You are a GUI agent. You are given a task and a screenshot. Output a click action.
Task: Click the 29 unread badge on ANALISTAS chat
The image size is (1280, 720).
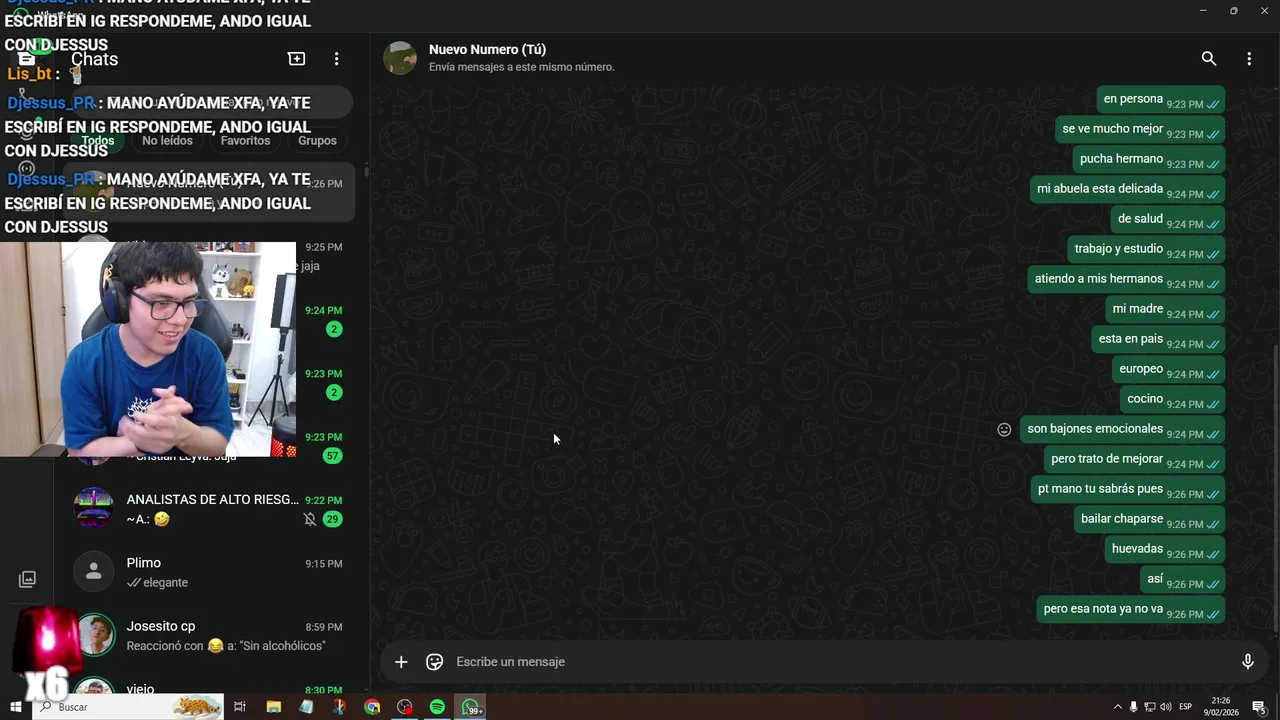[x=332, y=519]
